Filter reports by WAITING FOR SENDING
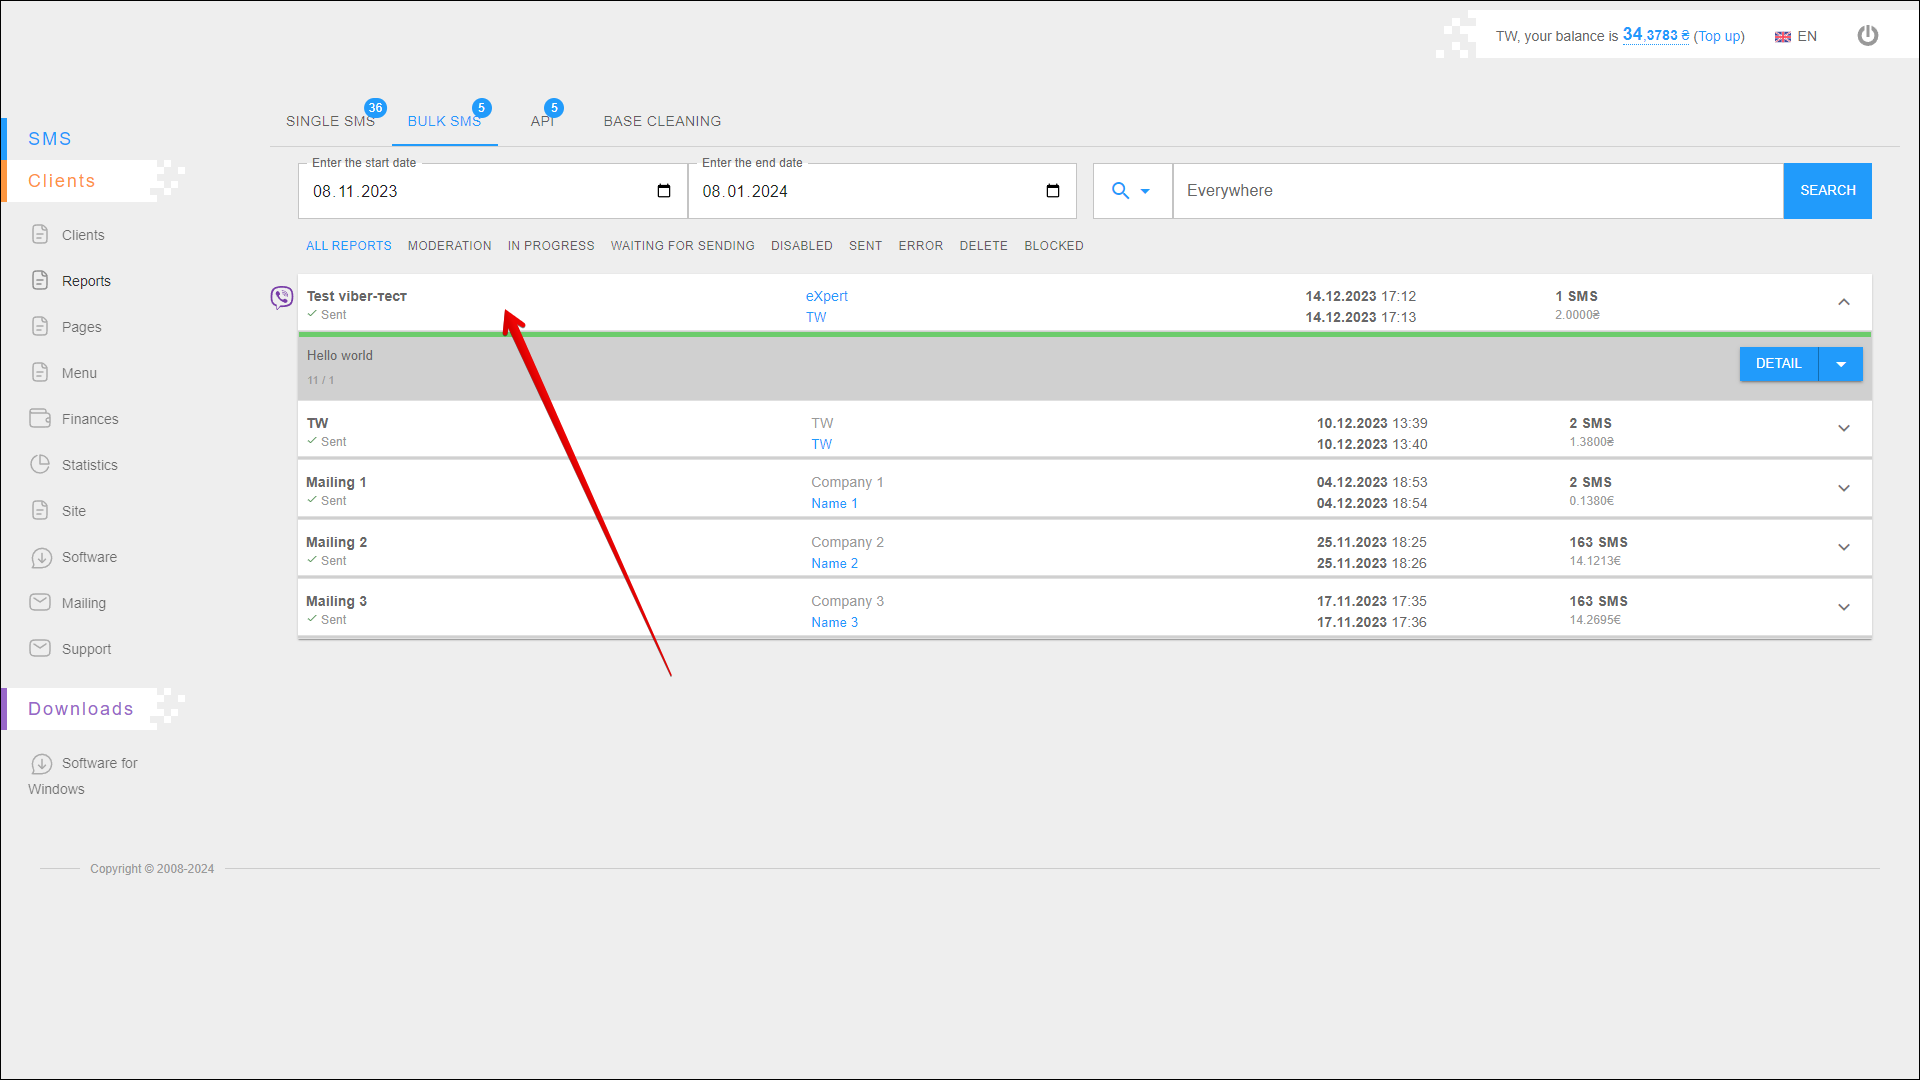The height and width of the screenshot is (1080, 1920). click(x=682, y=246)
